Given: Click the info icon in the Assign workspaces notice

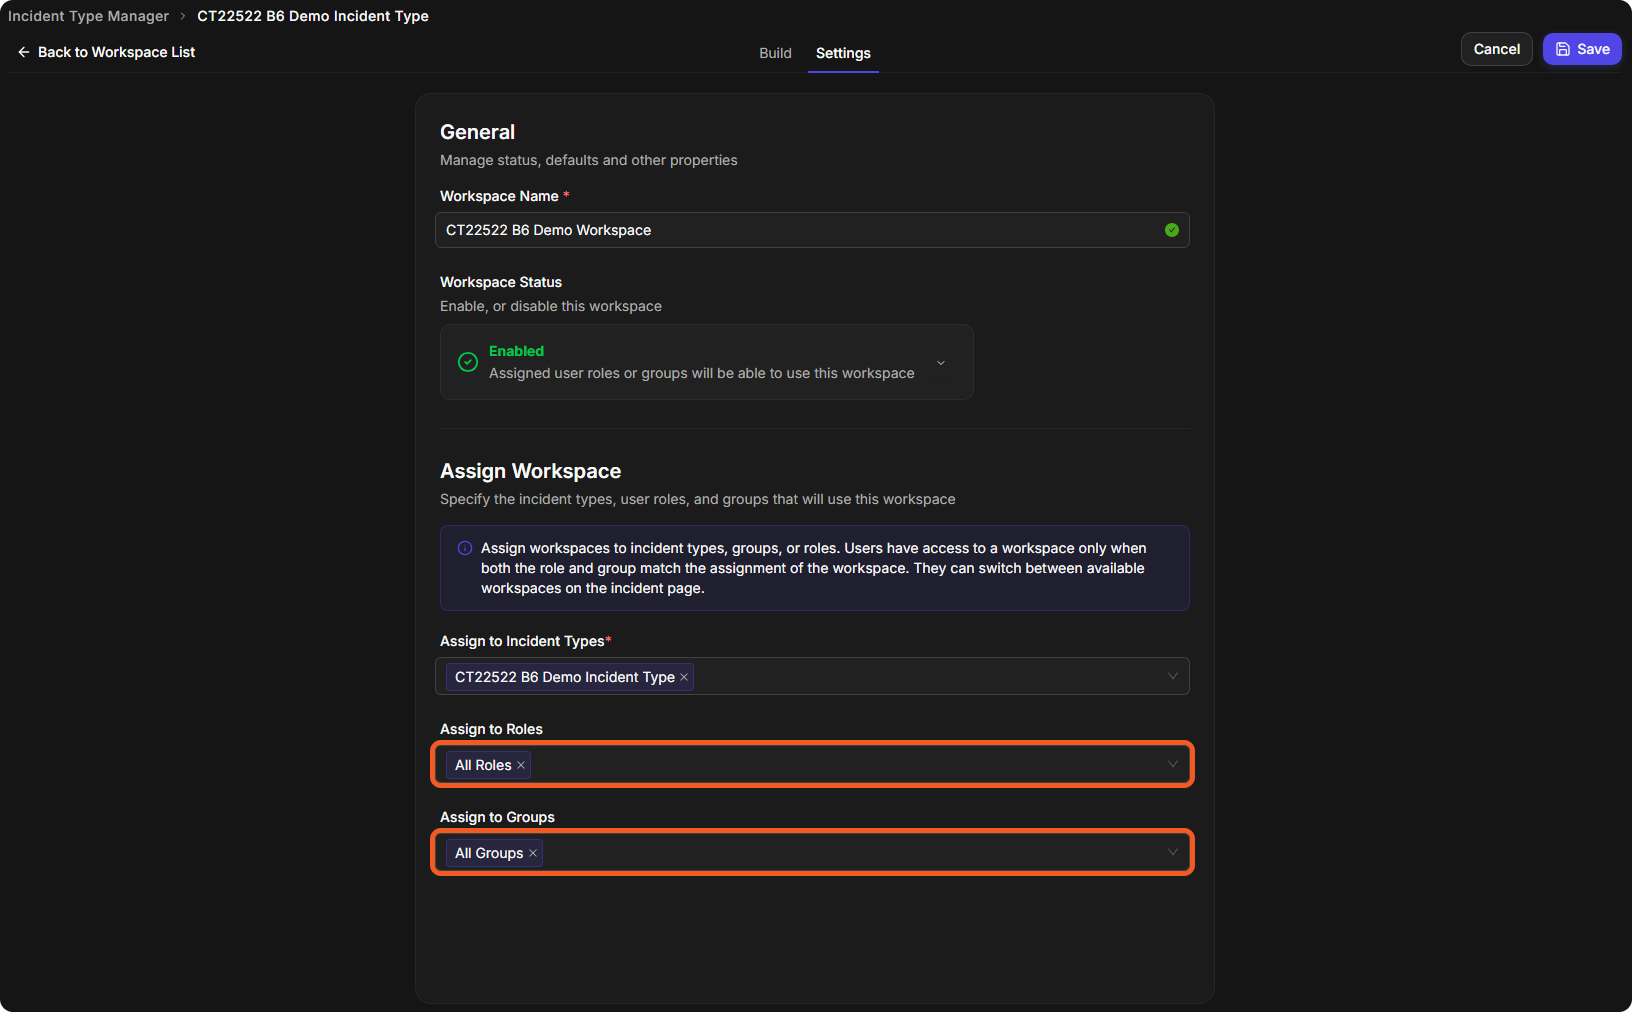Looking at the screenshot, I should pos(465,548).
